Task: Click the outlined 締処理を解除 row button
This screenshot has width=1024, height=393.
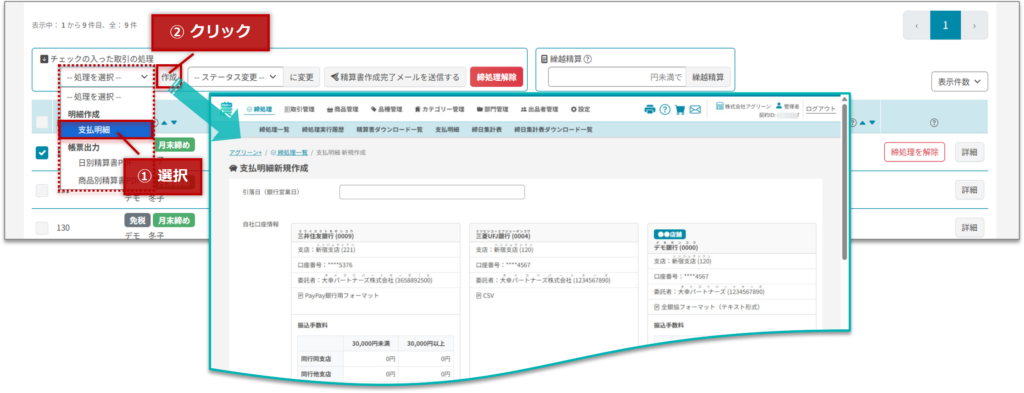Action: click(x=914, y=152)
